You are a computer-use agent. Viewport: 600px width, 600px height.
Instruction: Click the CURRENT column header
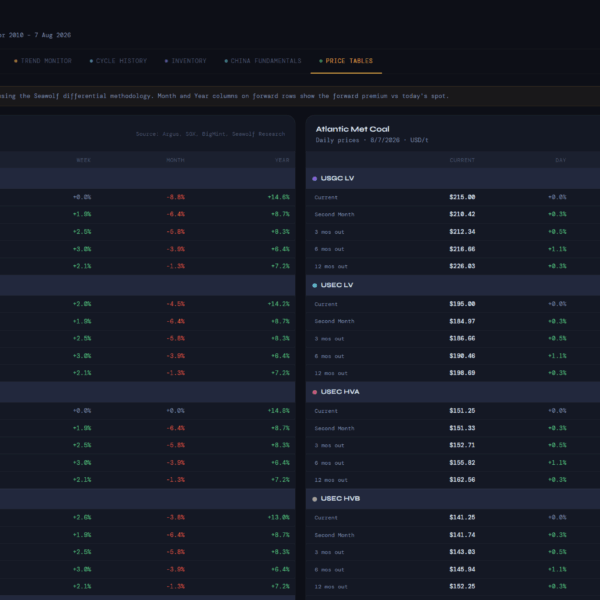point(462,160)
